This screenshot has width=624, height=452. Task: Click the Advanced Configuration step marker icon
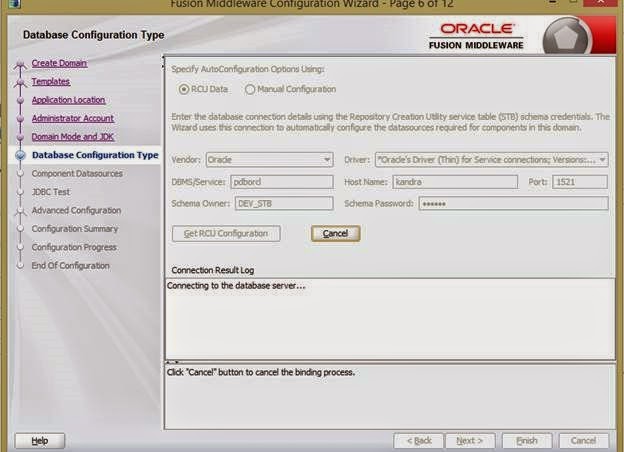tap(20, 211)
